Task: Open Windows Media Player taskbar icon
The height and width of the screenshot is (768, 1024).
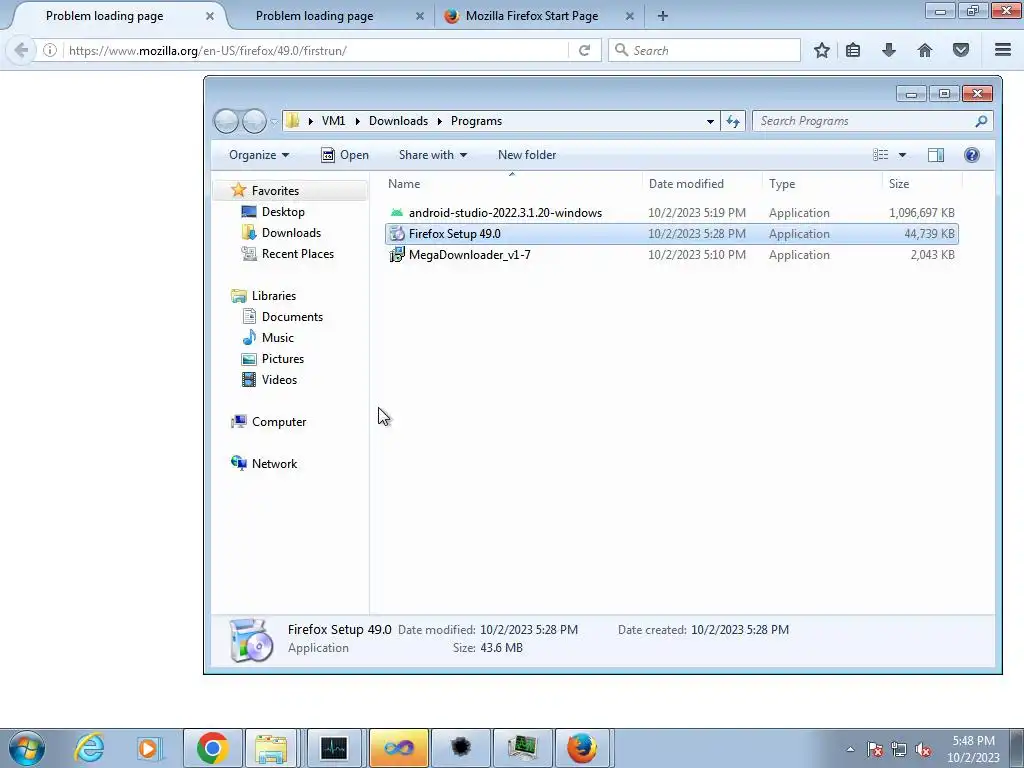Action: point(150,748)
